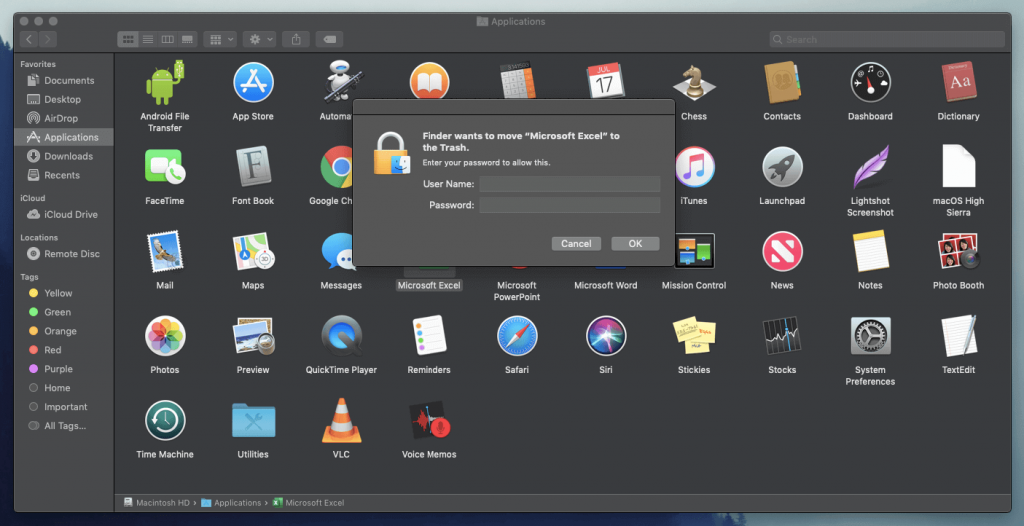Select the macOS High Sierra installer
Image resolution: width=1024 pixels, height=526 pixels.
click(958, 167)
